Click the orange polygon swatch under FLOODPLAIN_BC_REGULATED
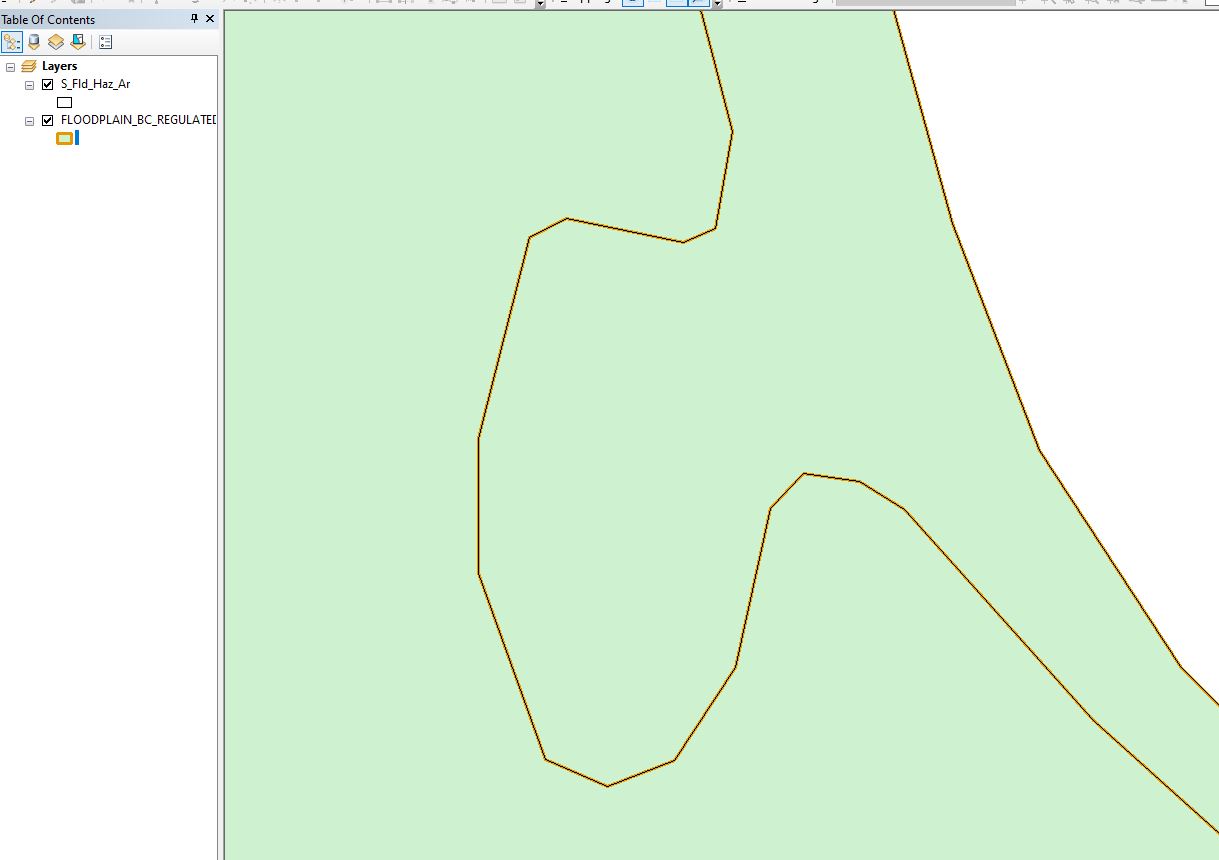Screen dimensions: 1219x860 pos(65,137)
